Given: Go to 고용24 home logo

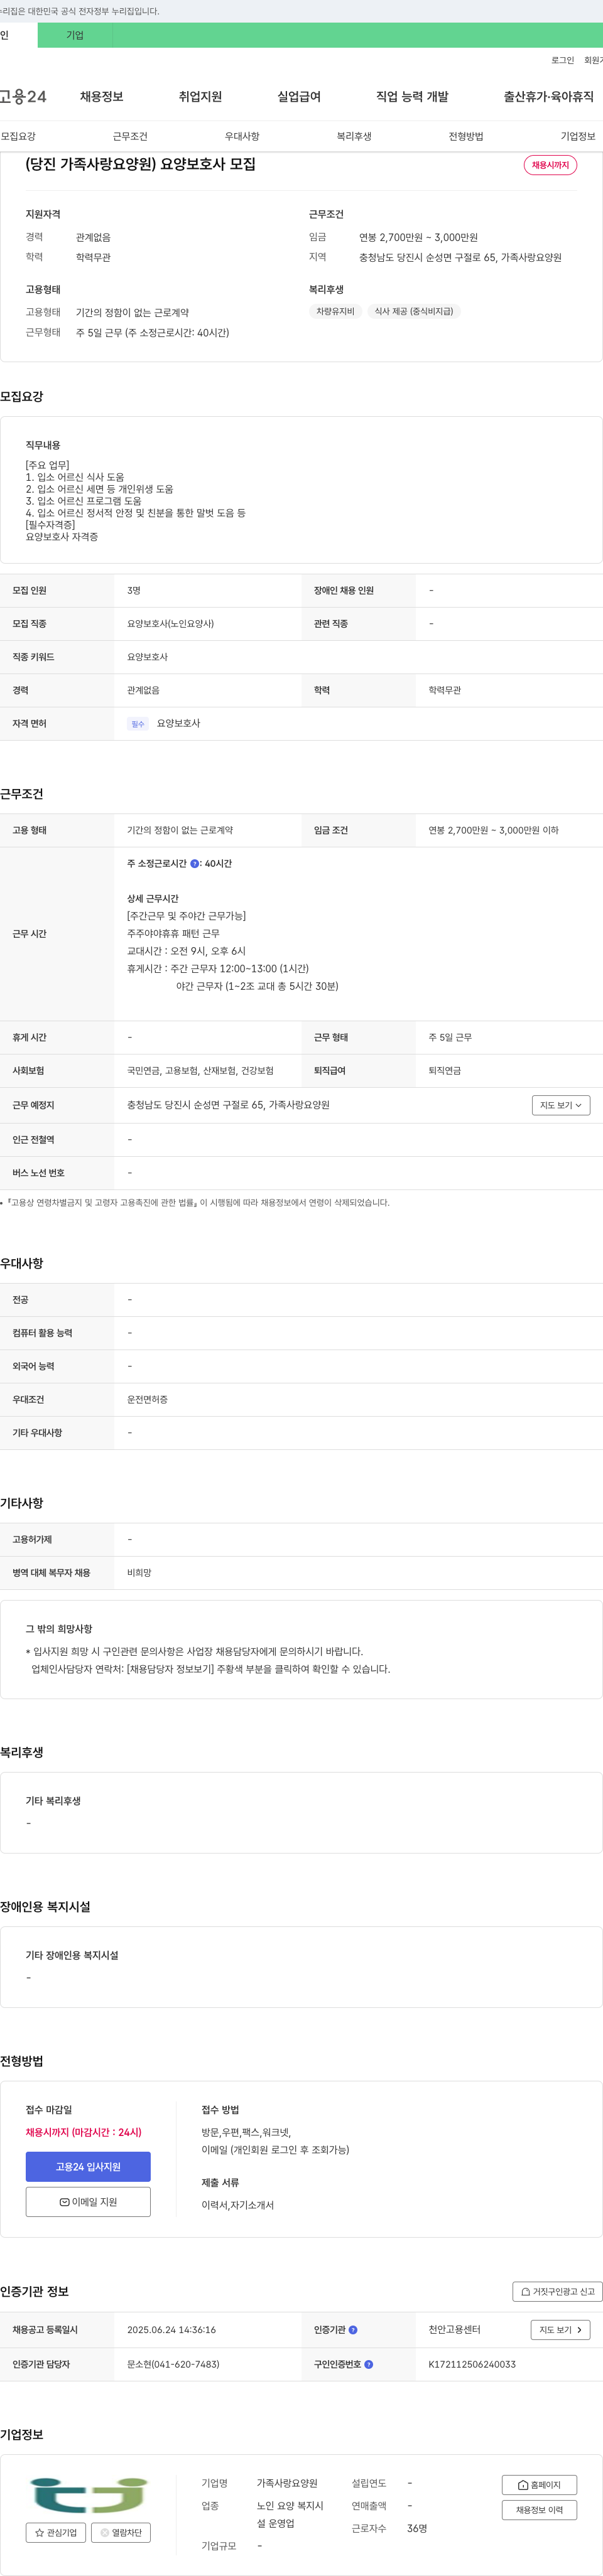Looking at the screenshot, I should pyautogui.click(x=23, y=97).
